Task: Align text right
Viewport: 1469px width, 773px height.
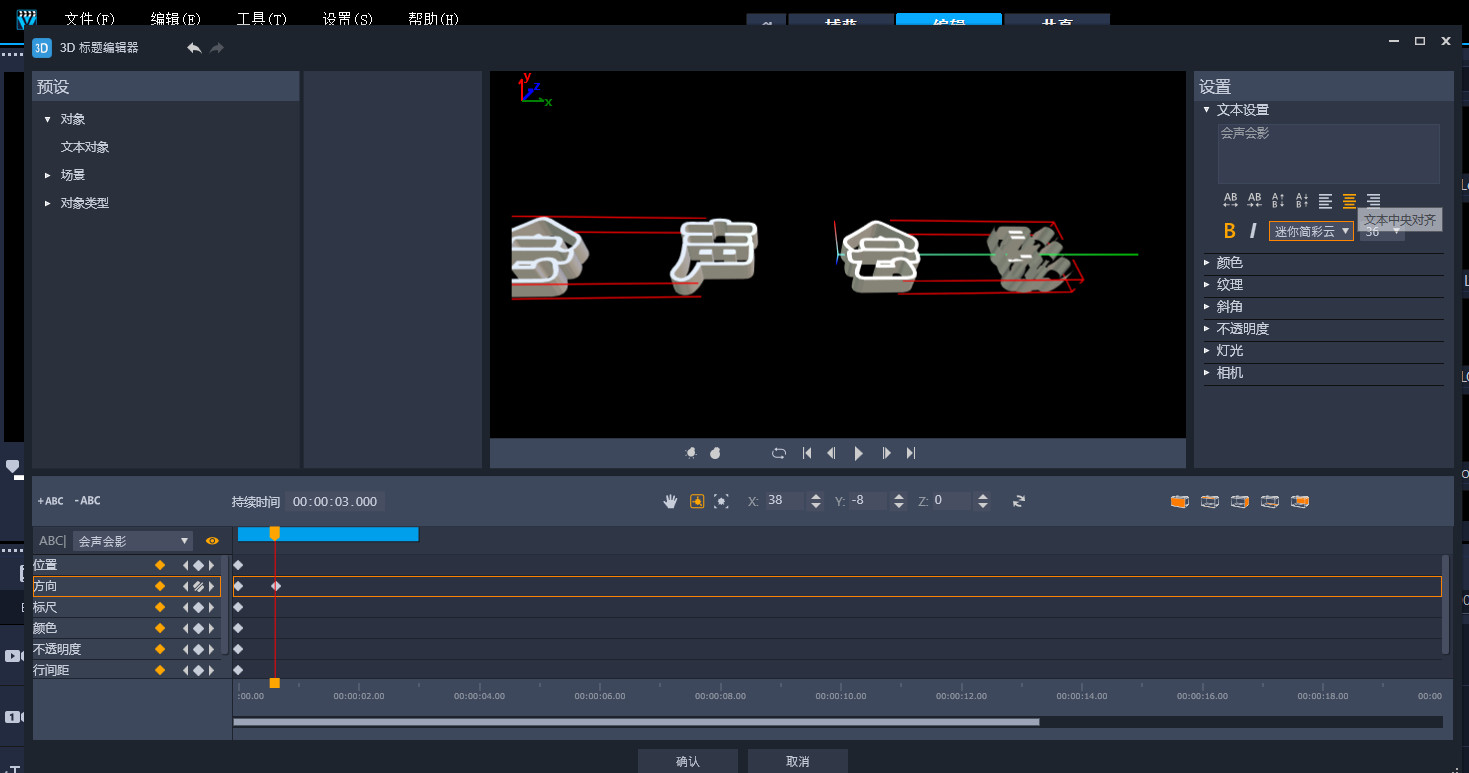Action: pyautogui.click(x=1373, y=201)
